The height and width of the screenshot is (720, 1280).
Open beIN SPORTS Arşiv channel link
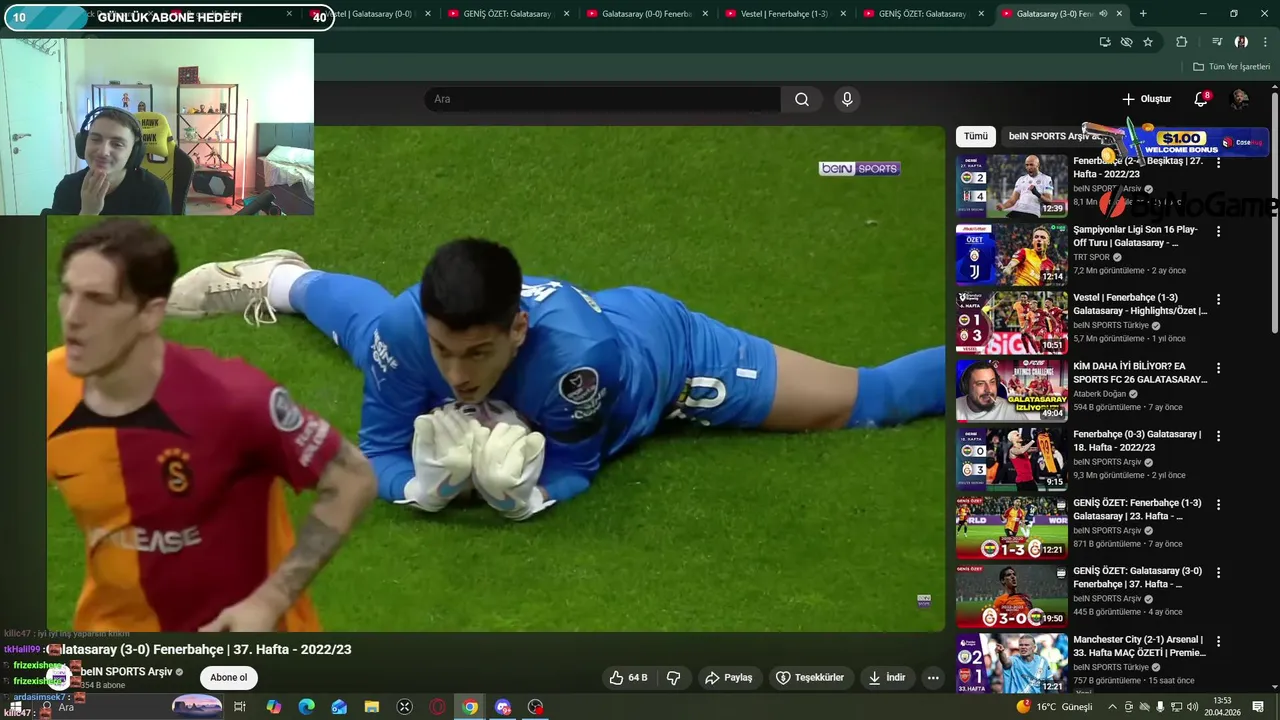127,671
